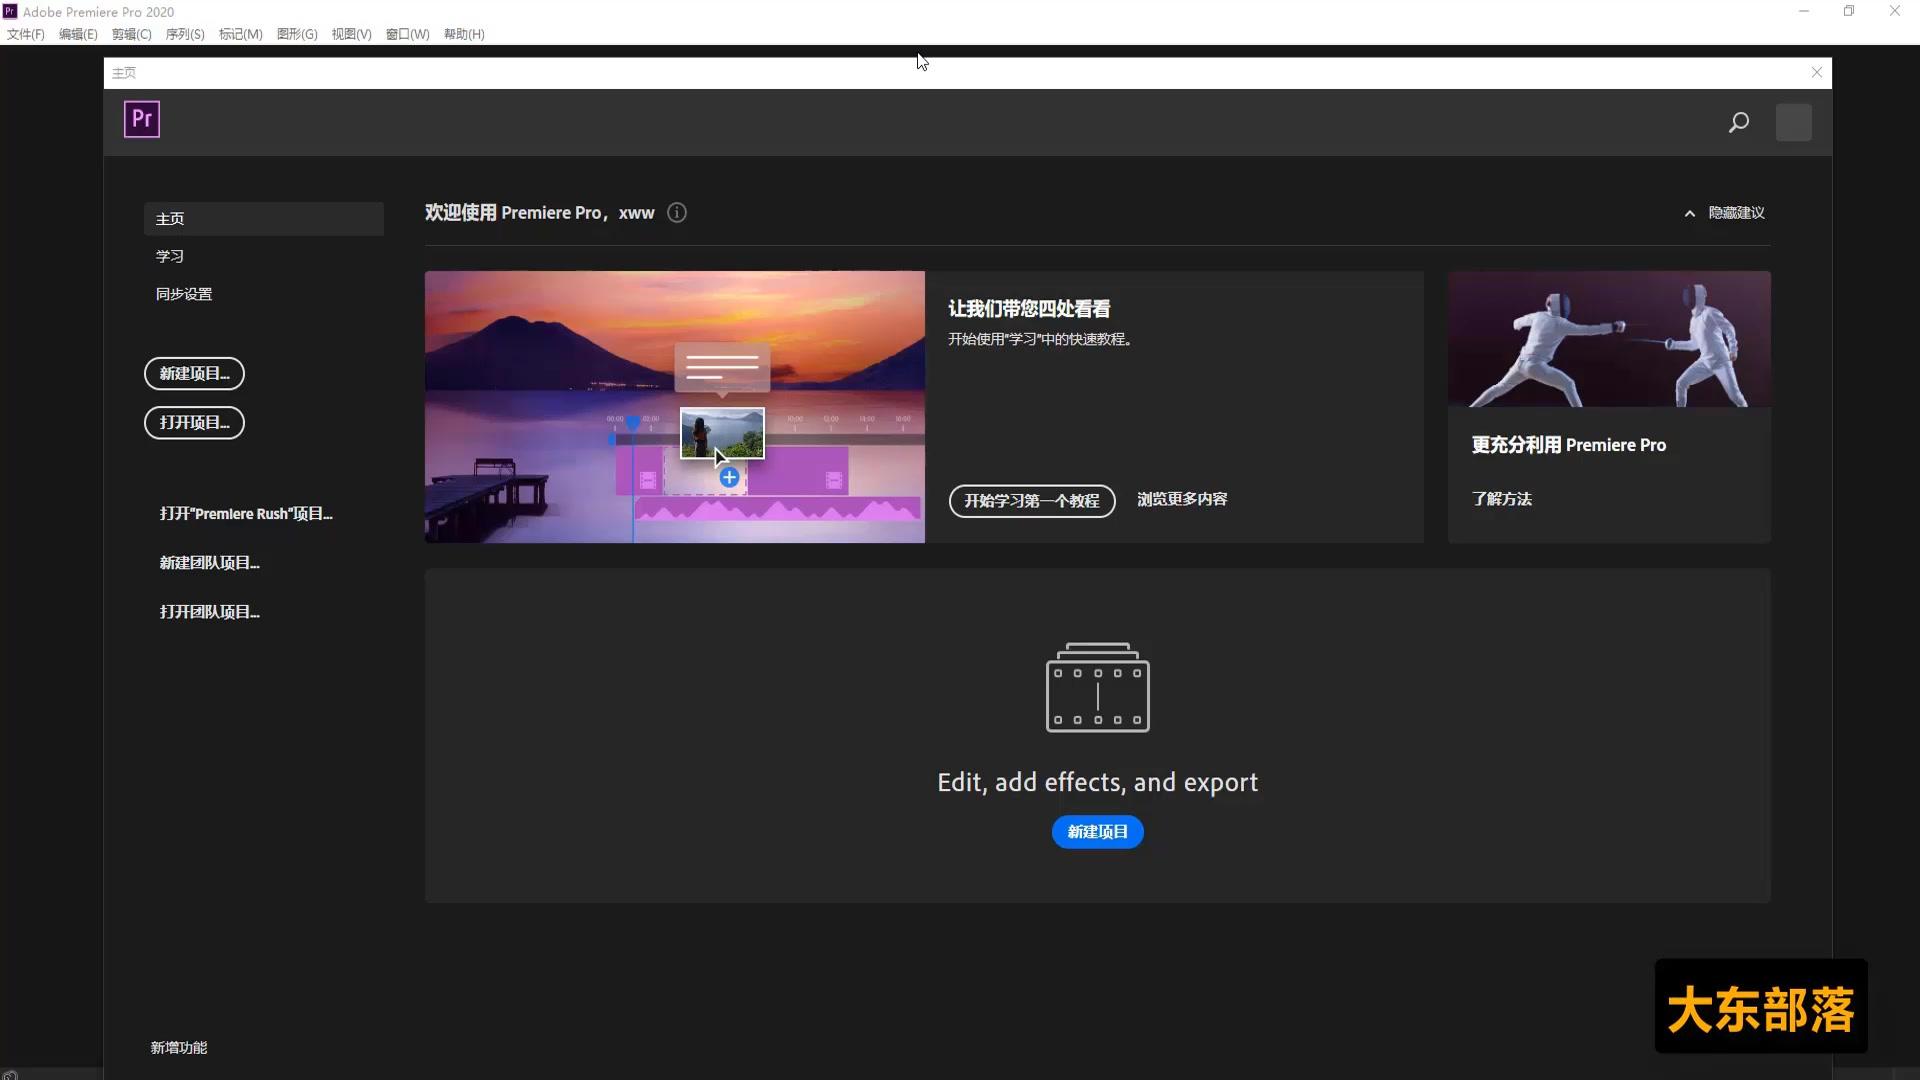Click the 打开项目 button
Viewport: 1920px width, 1080px height.
tap(194, 422)
